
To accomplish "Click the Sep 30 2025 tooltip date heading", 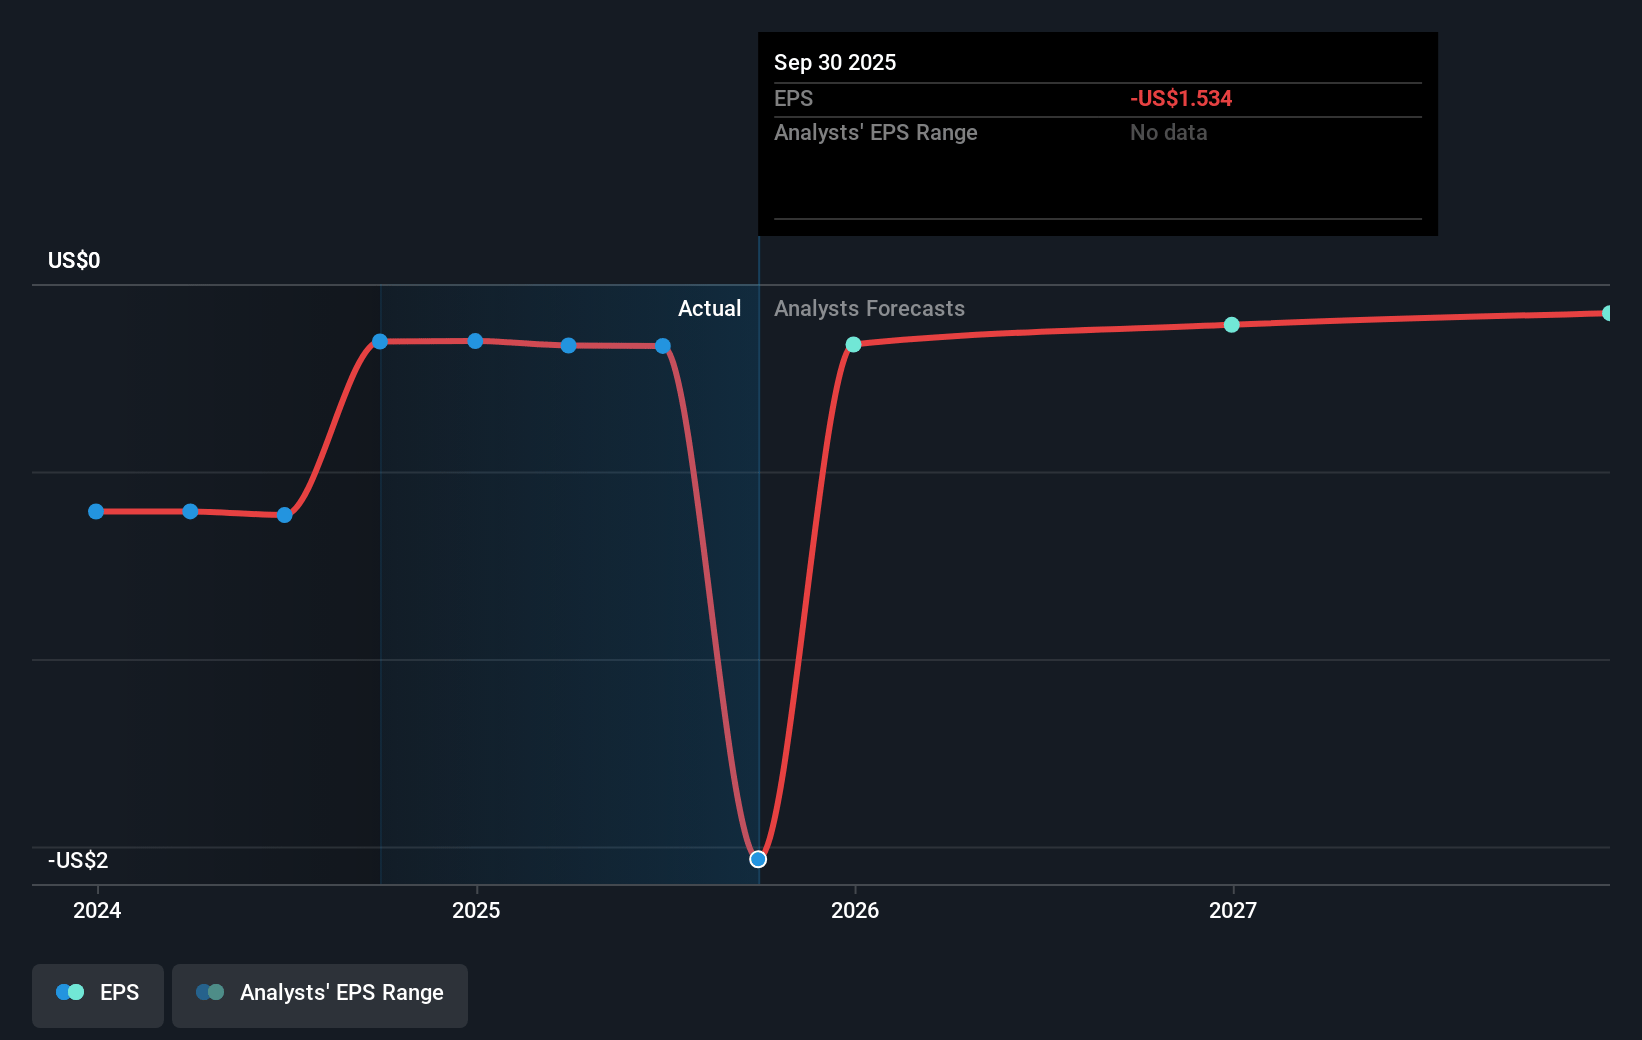I will point(835,63).
